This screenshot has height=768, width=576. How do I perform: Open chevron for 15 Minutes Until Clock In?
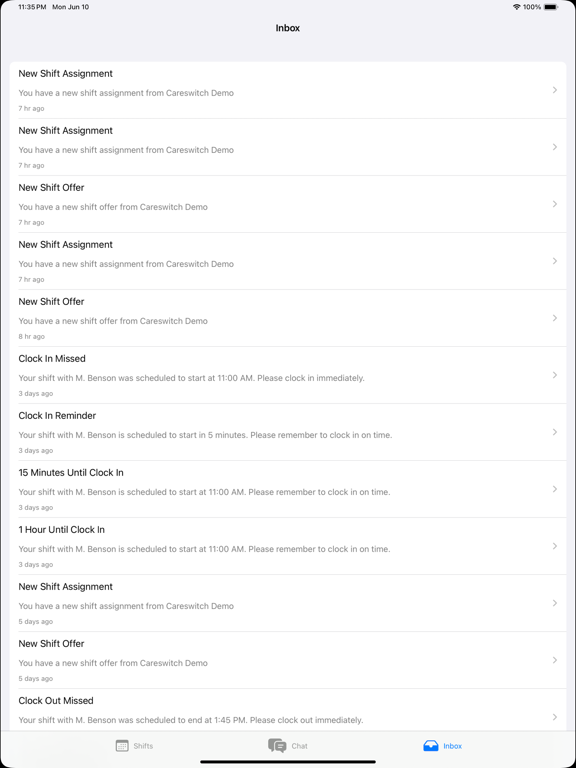point(554,489)
